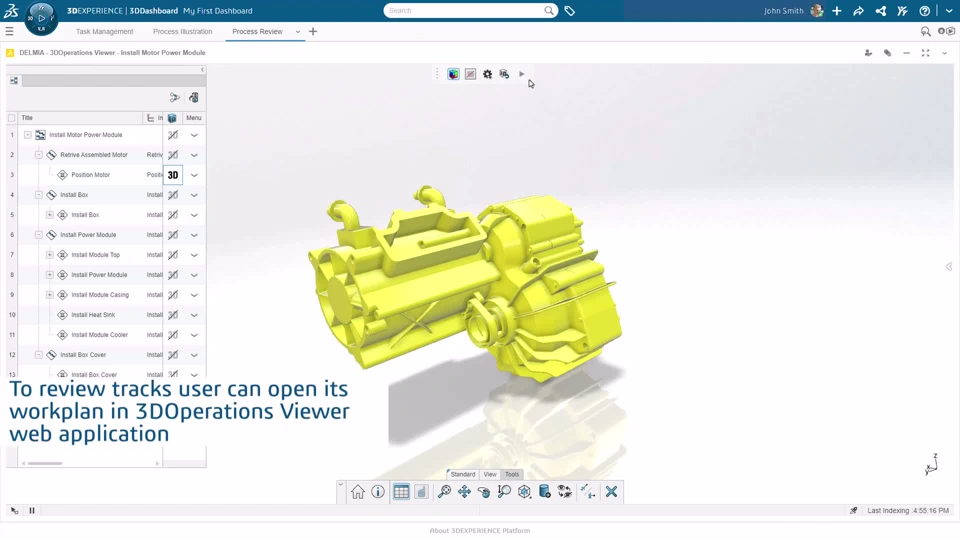Screen dimensions: 960x540
Task: Toggle 3D for Install Module Top row
Action: click(173, 255)
